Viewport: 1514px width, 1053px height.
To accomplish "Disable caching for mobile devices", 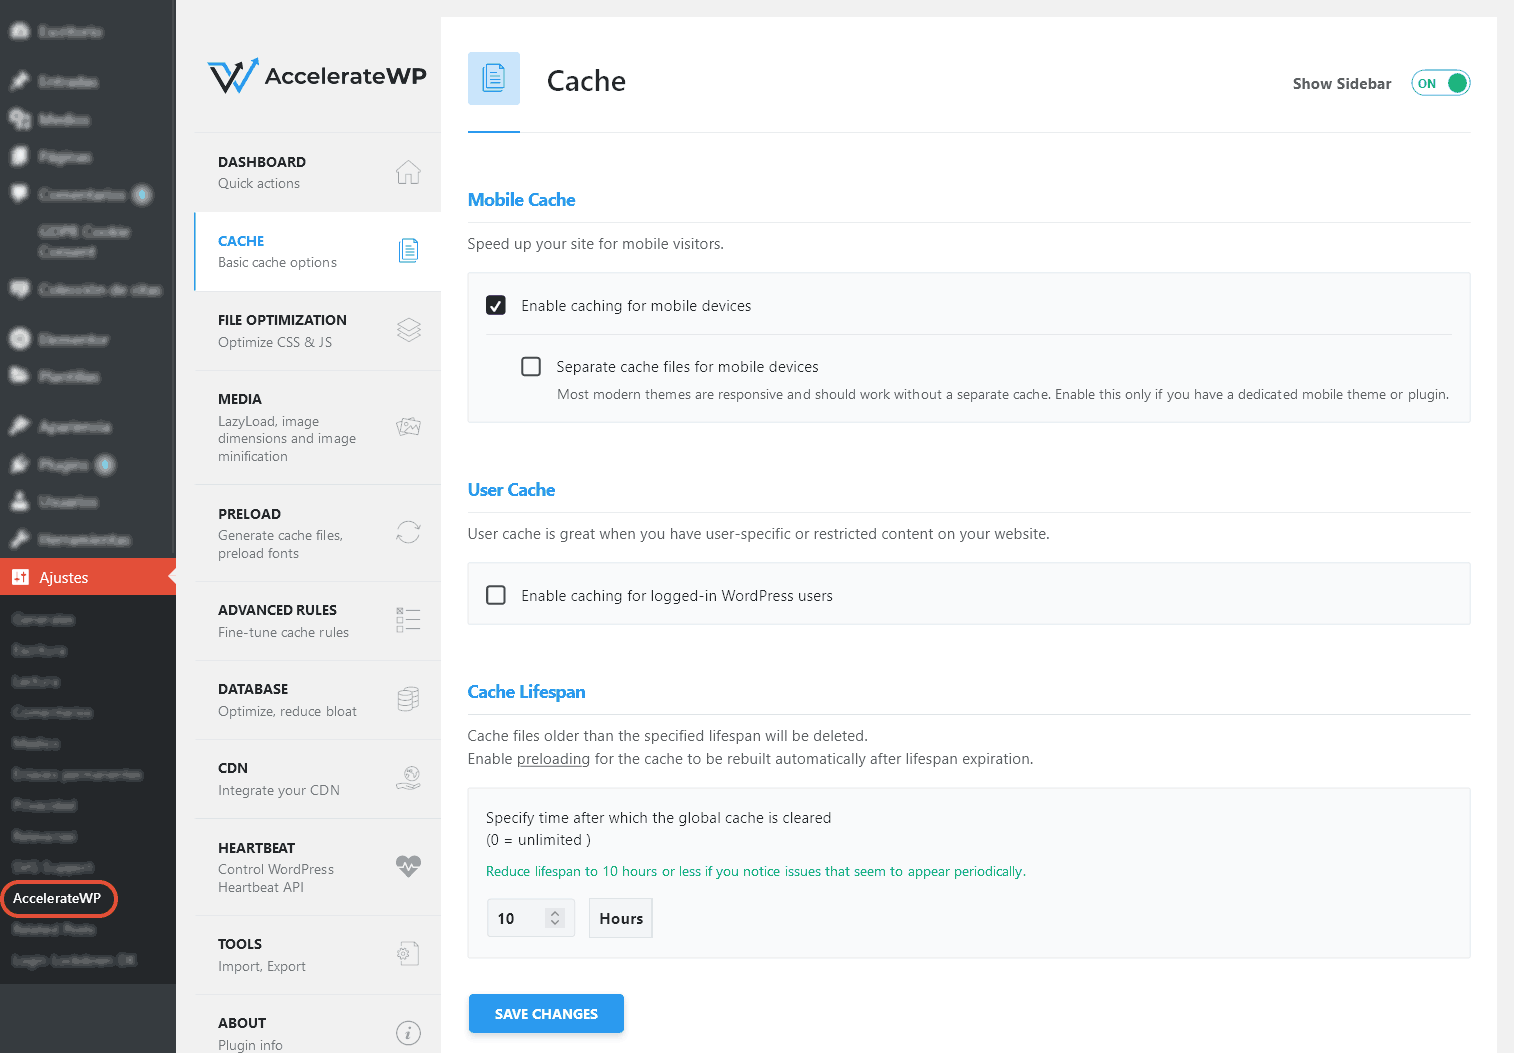I will pos(496,305).
